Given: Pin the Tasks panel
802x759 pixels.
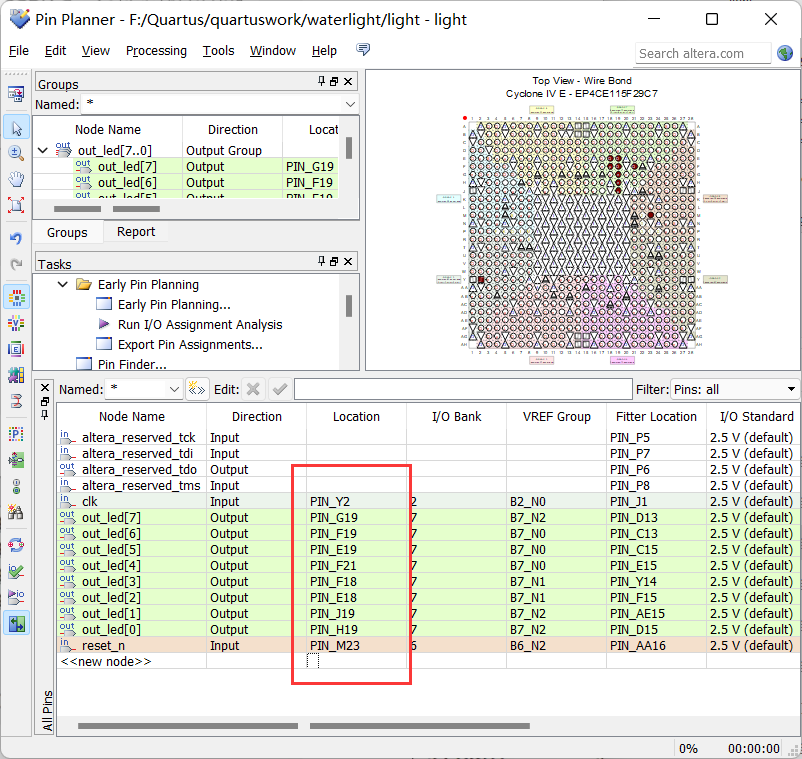Looking at the screenshot, I should (x=321, y=261).
